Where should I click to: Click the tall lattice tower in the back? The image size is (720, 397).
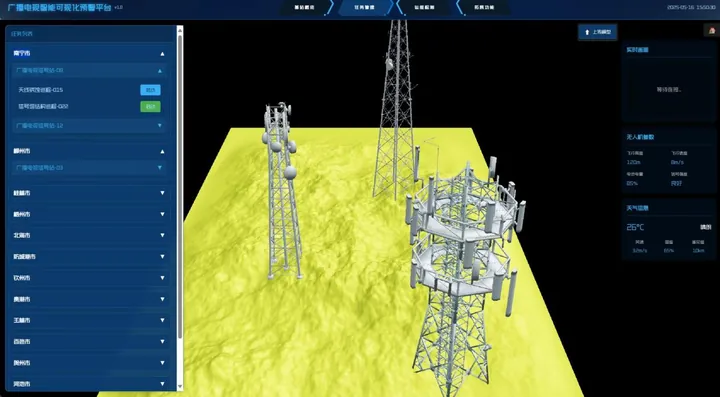(x=396, y=110)
